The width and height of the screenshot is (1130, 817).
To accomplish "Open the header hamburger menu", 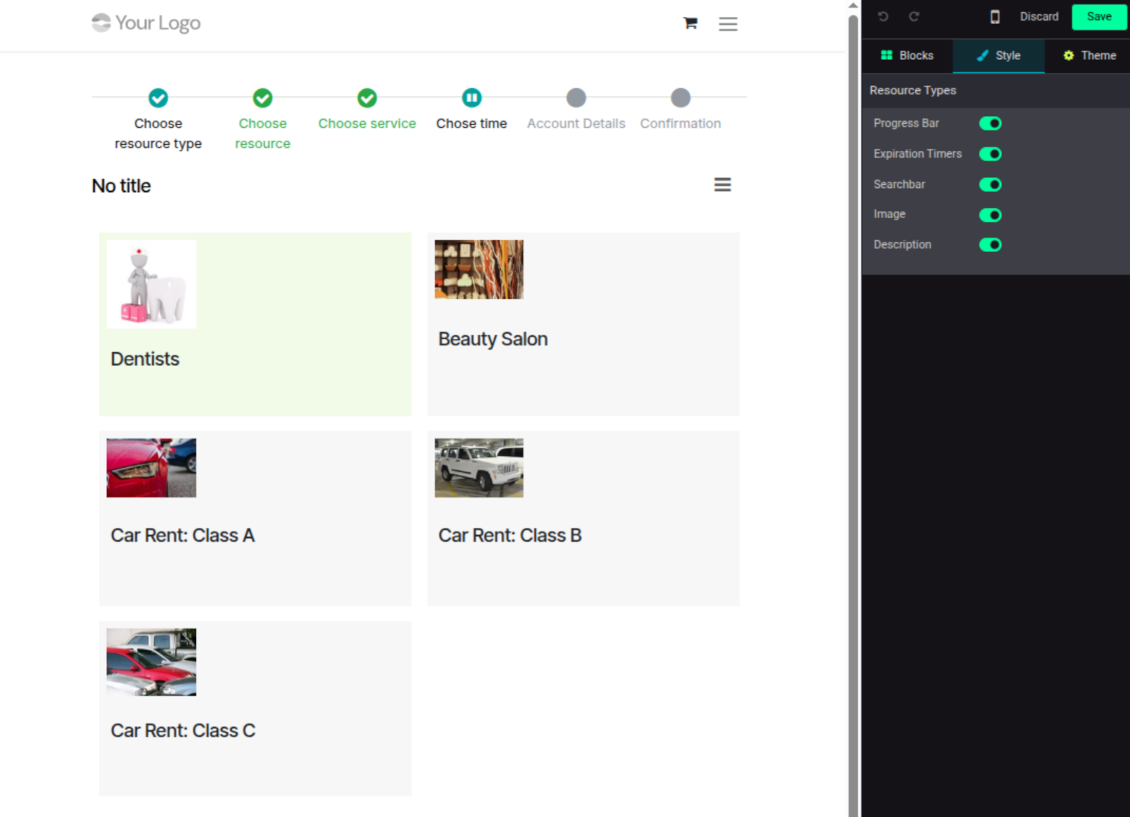I will coord(728,24).
